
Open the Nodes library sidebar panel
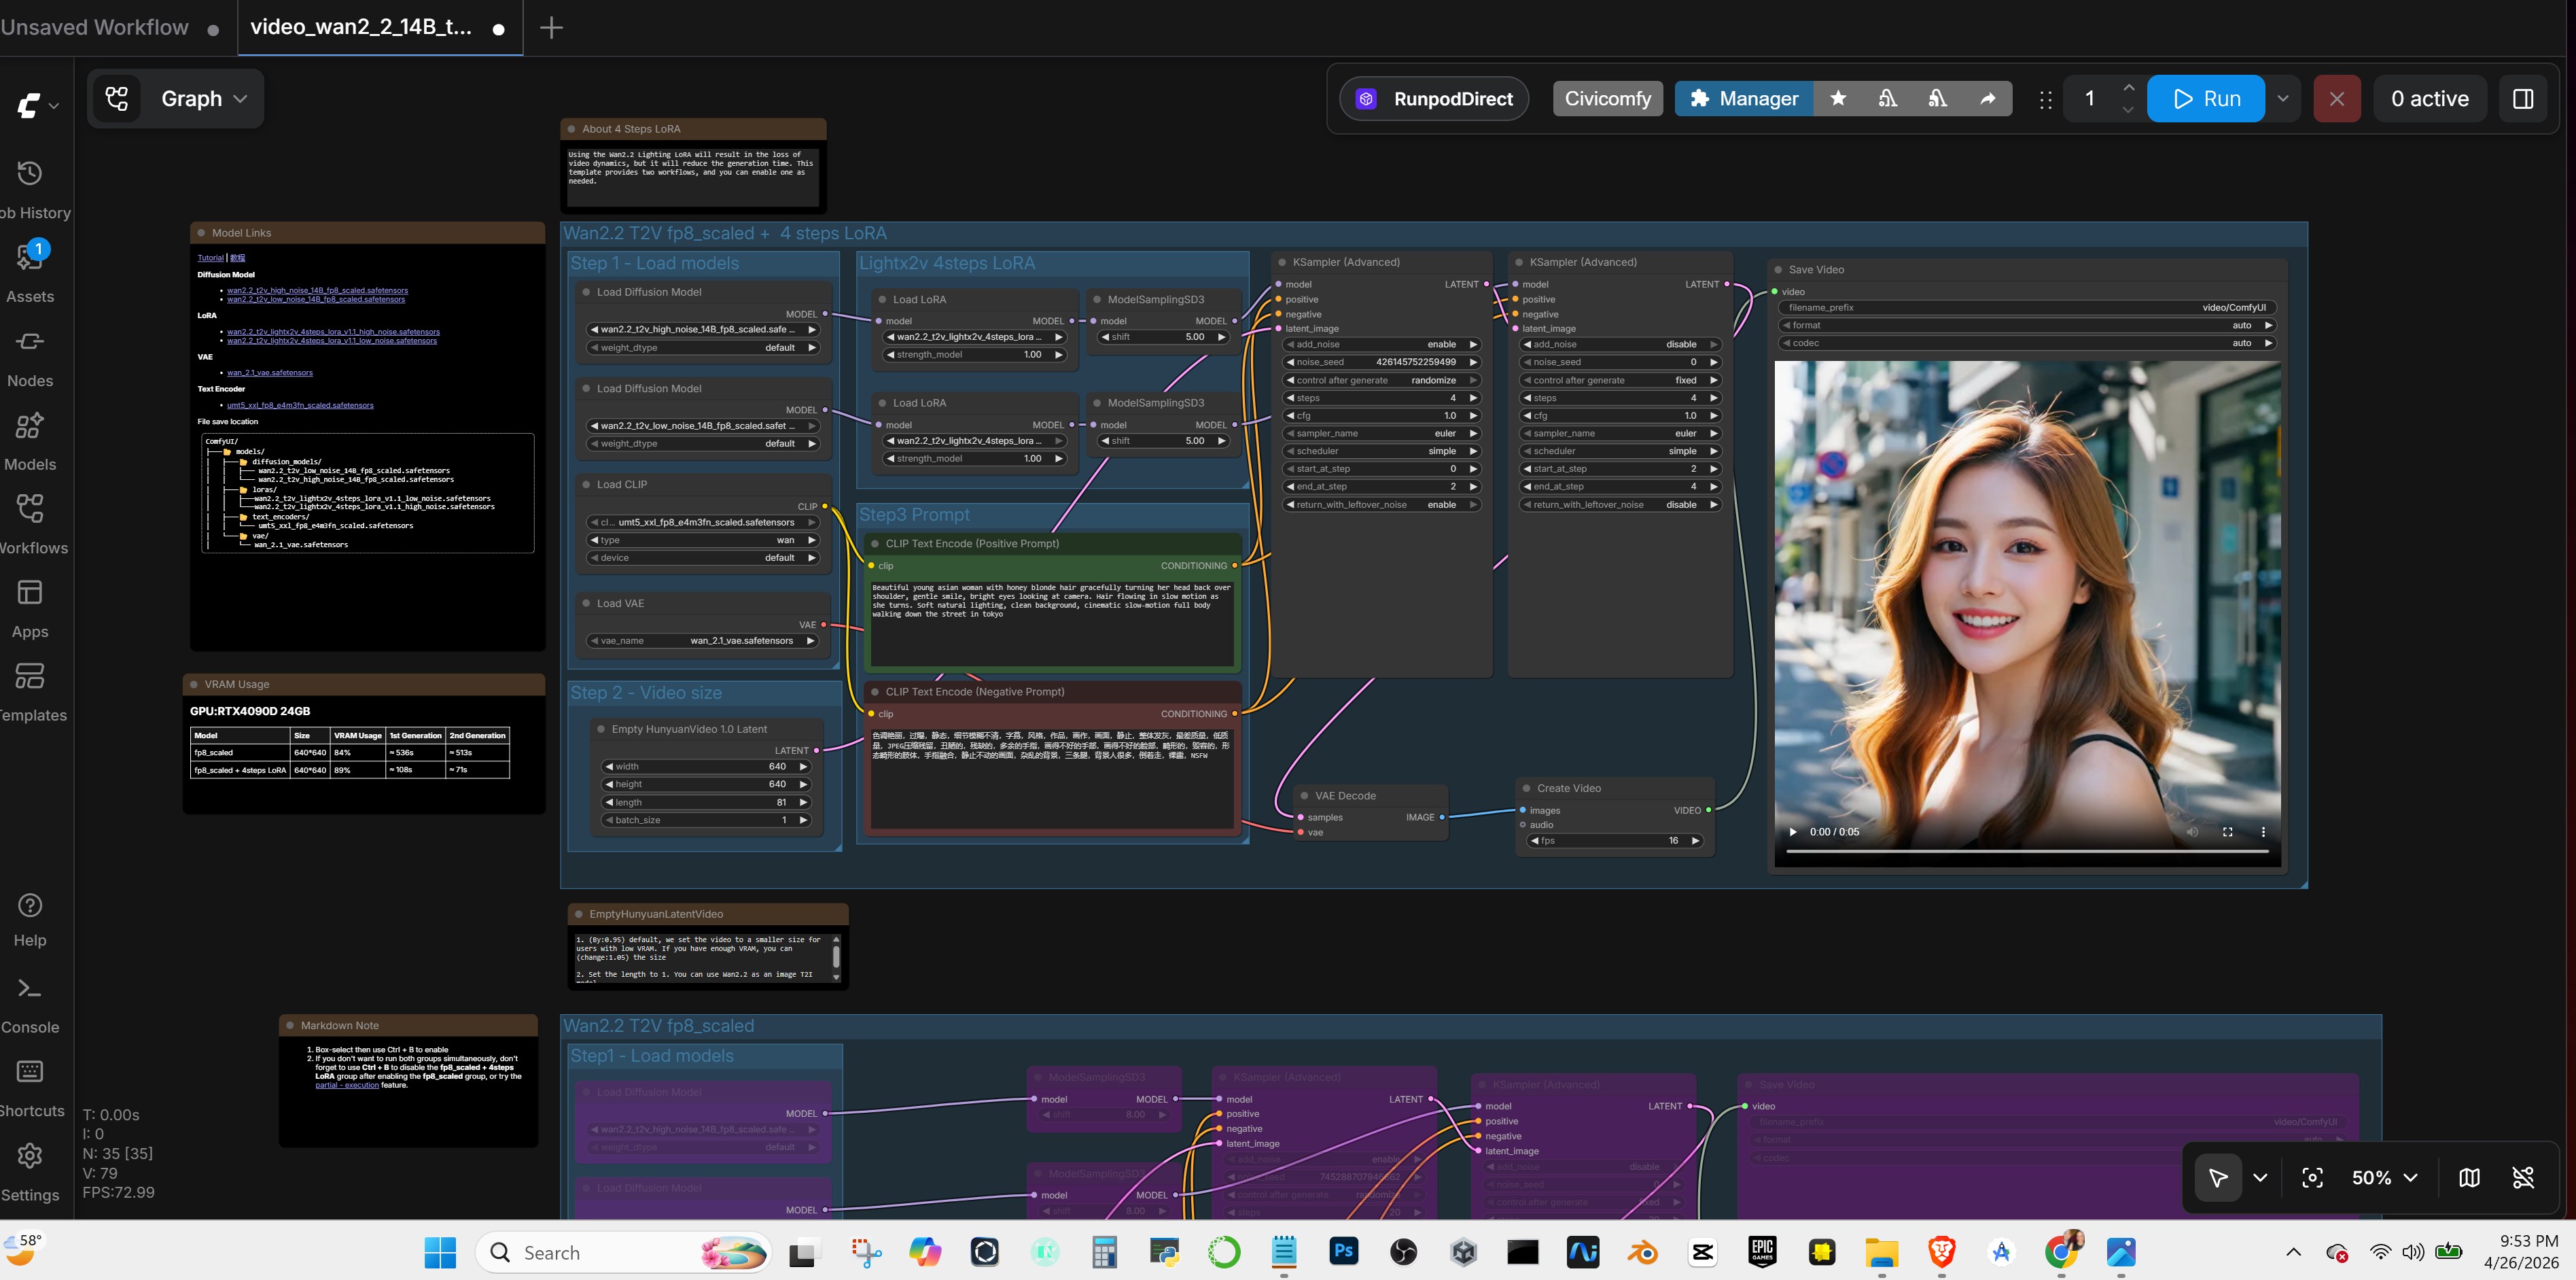(30, 358)
